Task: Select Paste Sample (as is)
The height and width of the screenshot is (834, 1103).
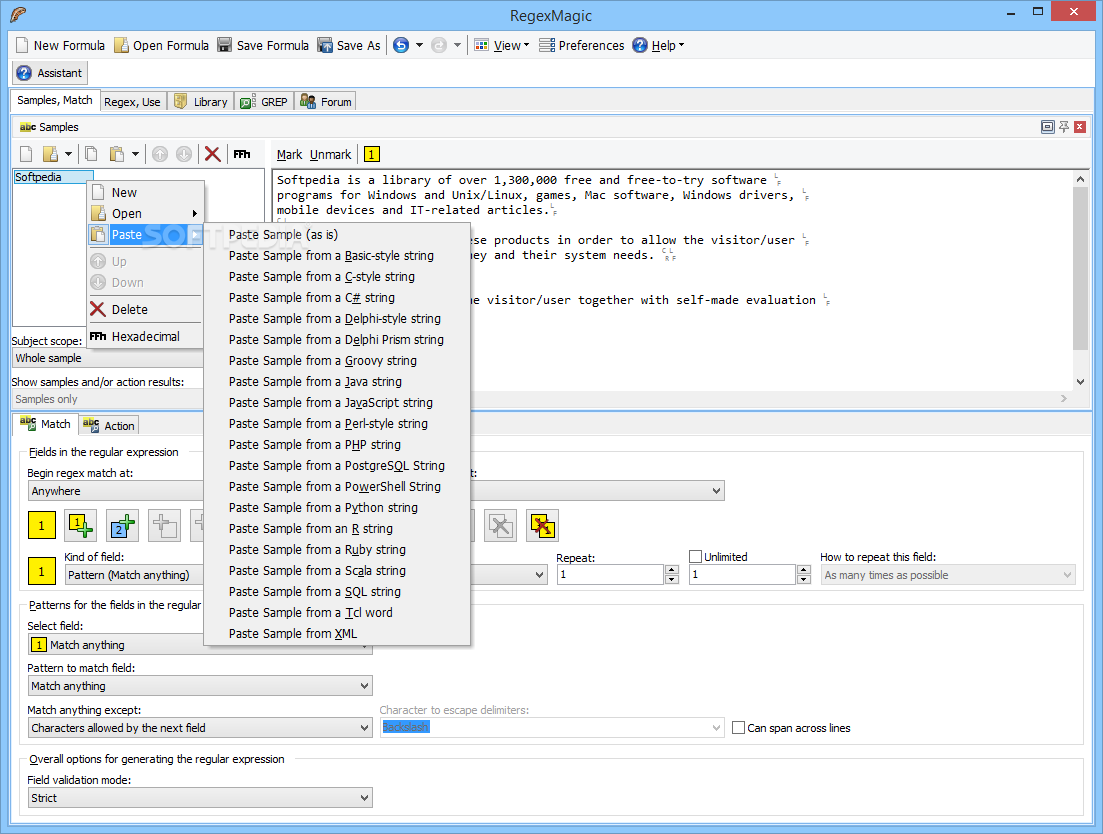Action: point(337,235)
